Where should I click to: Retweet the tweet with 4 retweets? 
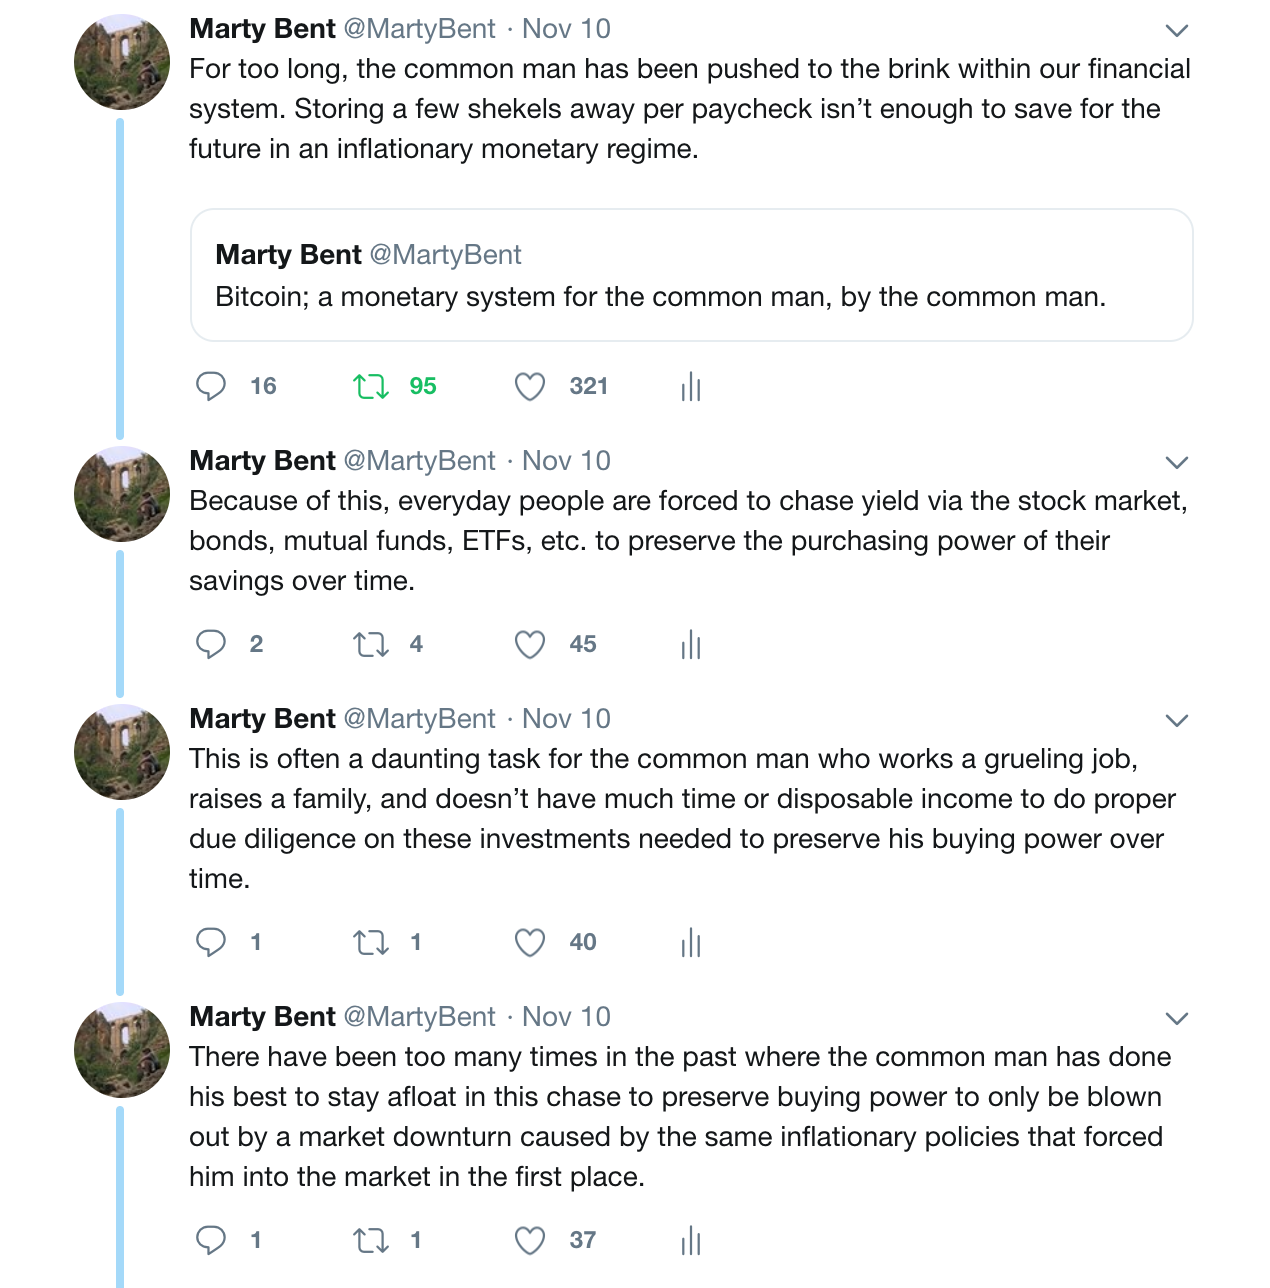pyautogui.click(x=371, y=644)
